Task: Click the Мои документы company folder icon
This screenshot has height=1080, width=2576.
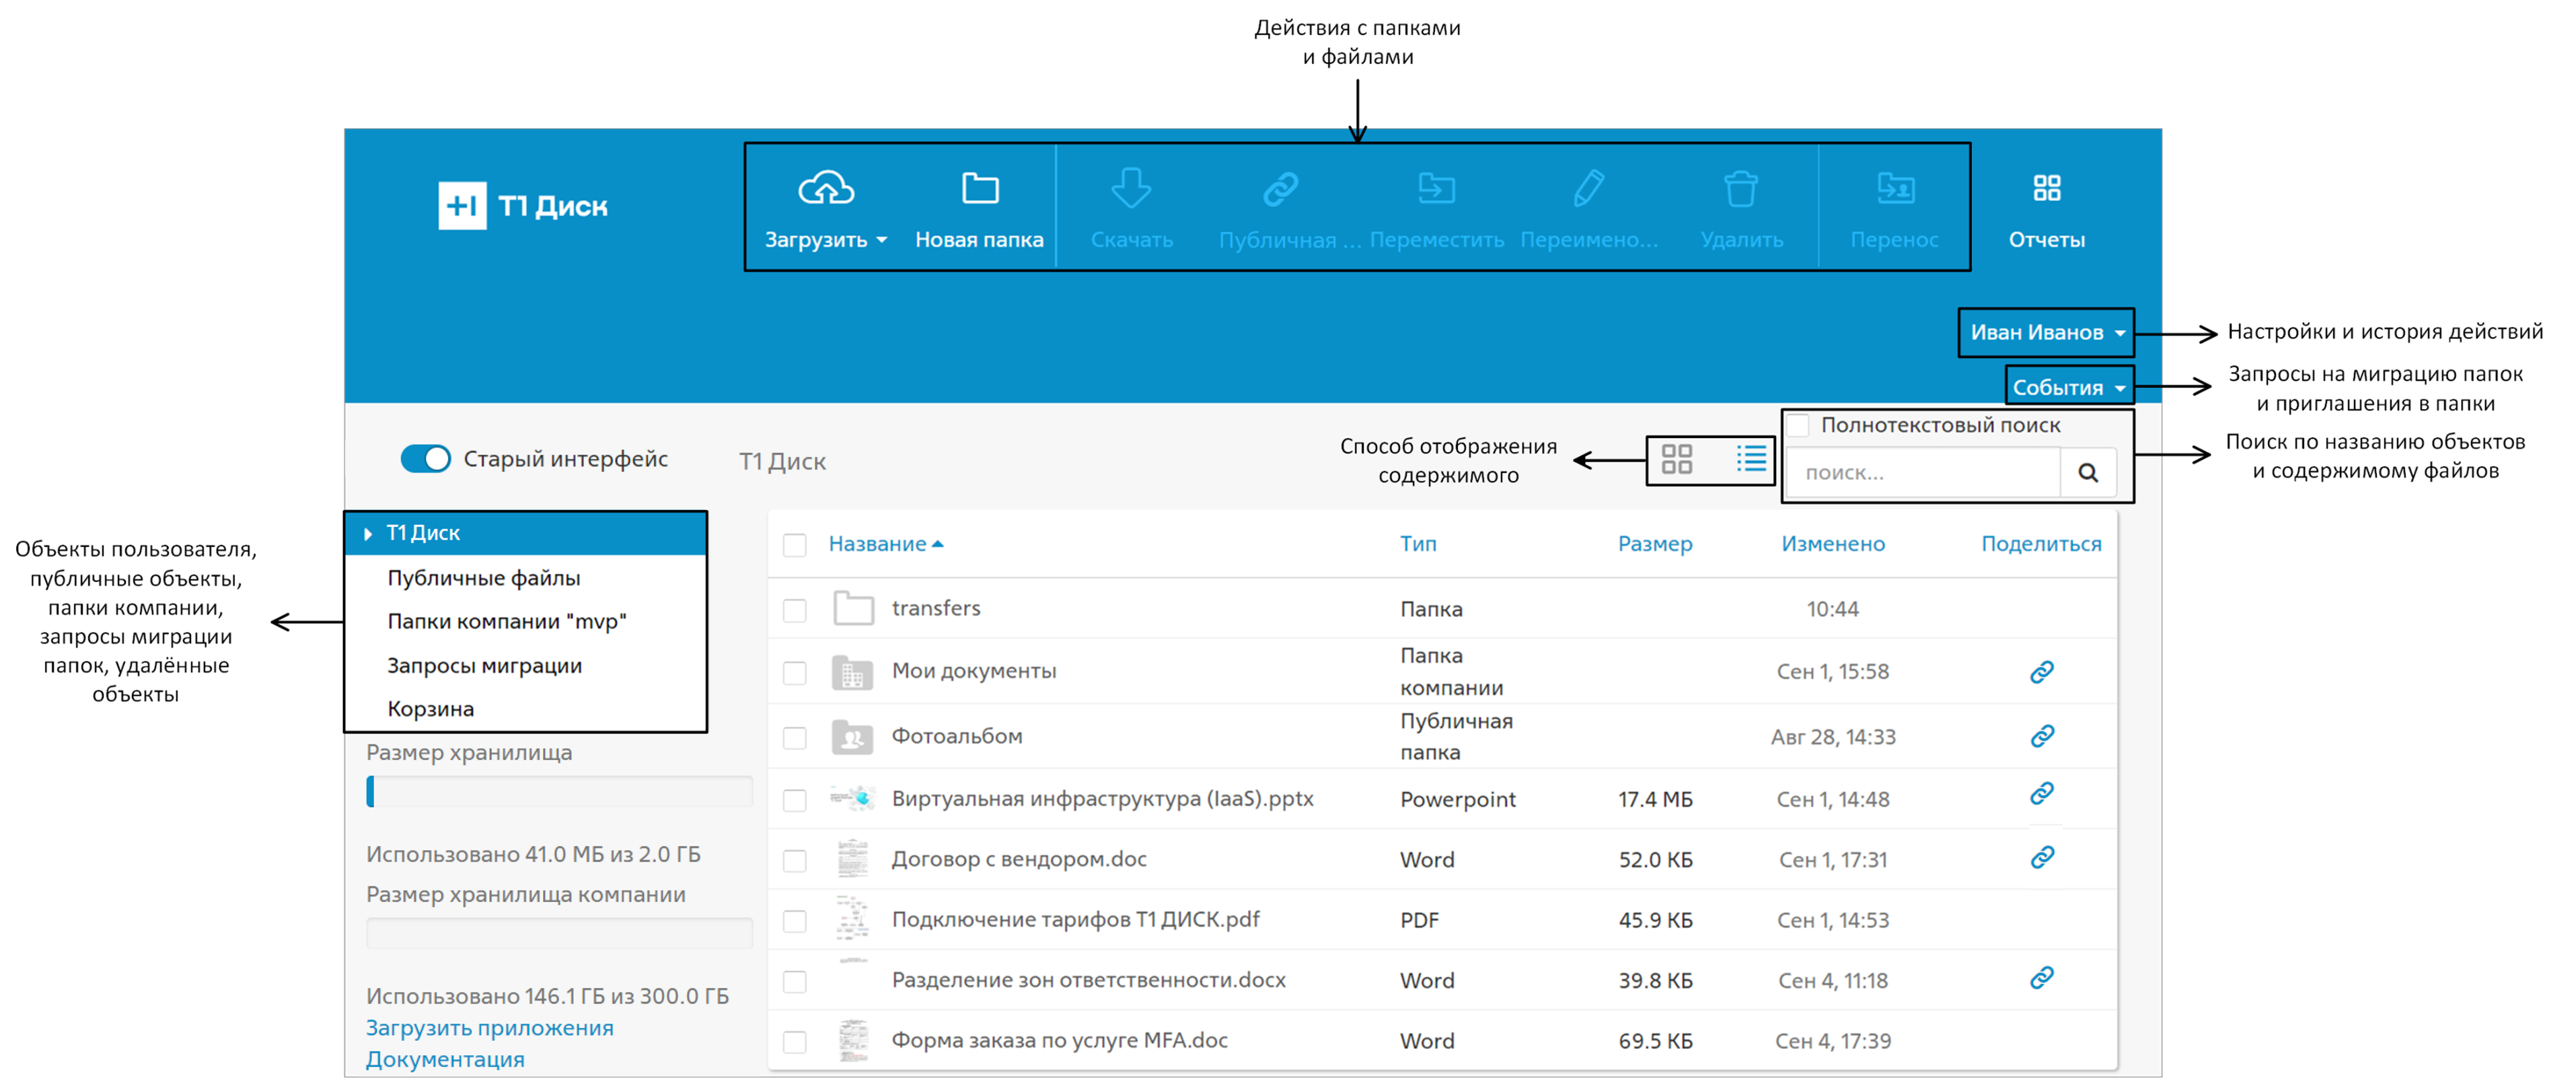Action: [852, 672]
